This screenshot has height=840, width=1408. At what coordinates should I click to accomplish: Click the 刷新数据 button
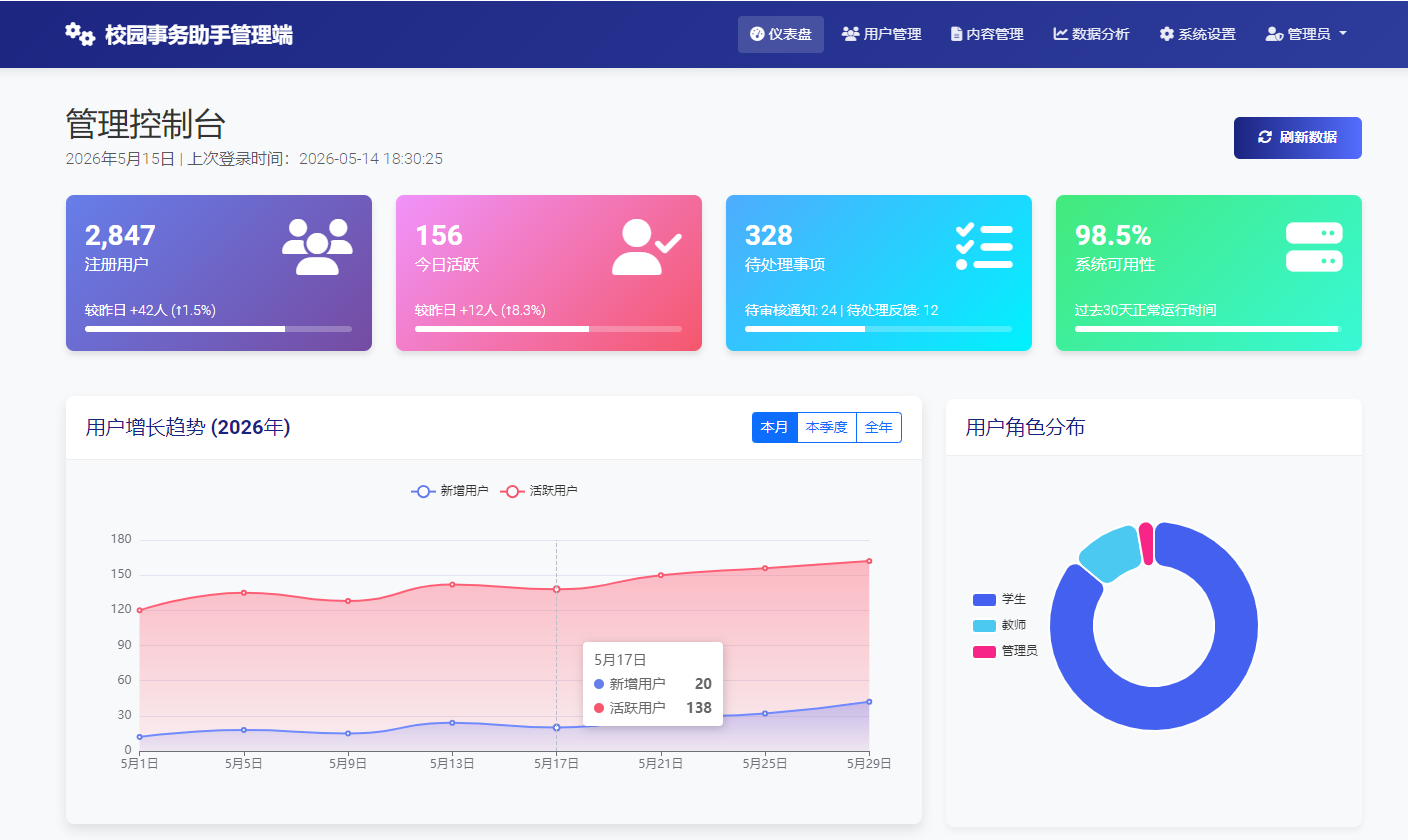coord(1297,137)
